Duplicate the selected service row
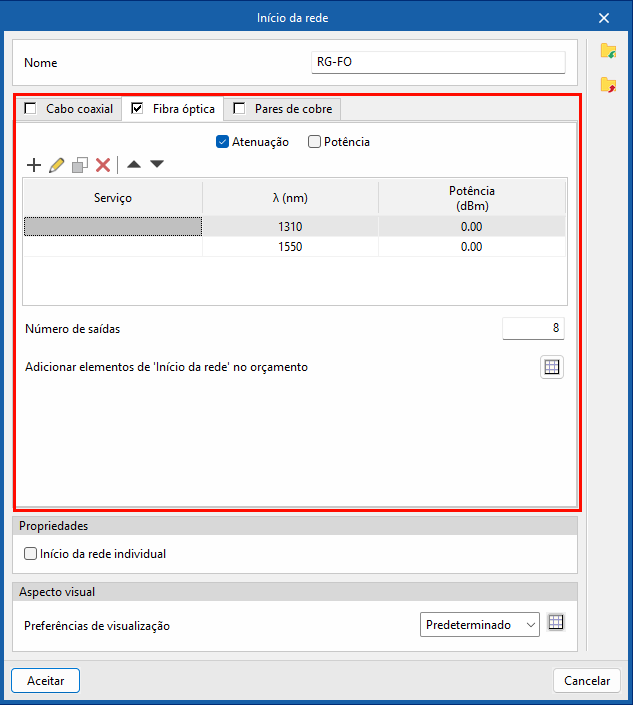 (80, 165)
